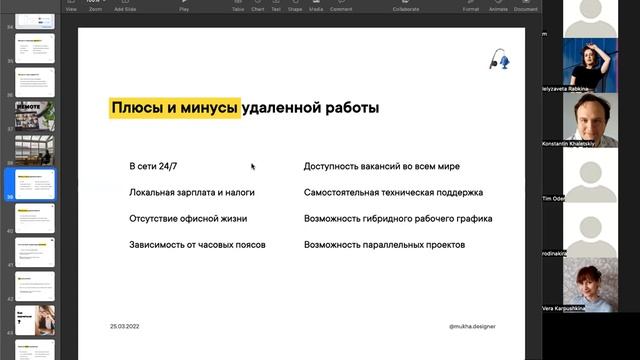
Task: Click the fishing-rod logo icon on slide
Action: [x=500, y=59]
